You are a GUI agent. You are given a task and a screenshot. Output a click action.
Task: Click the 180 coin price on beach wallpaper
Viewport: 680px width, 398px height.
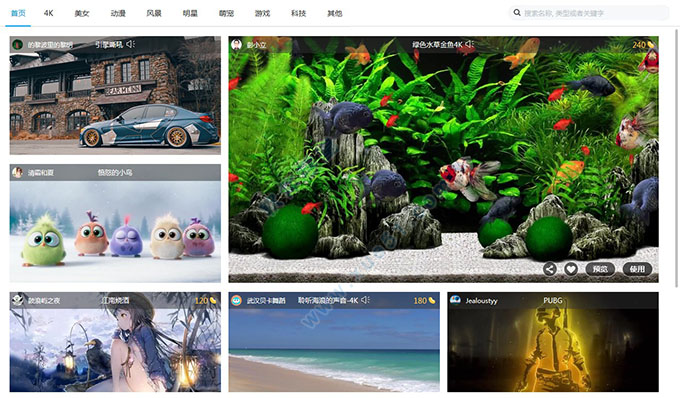pos(425,300)
